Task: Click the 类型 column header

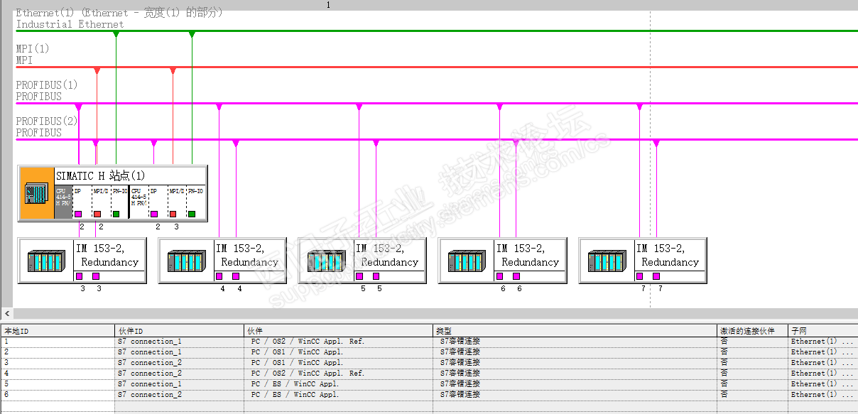Action: coord(575,331)
